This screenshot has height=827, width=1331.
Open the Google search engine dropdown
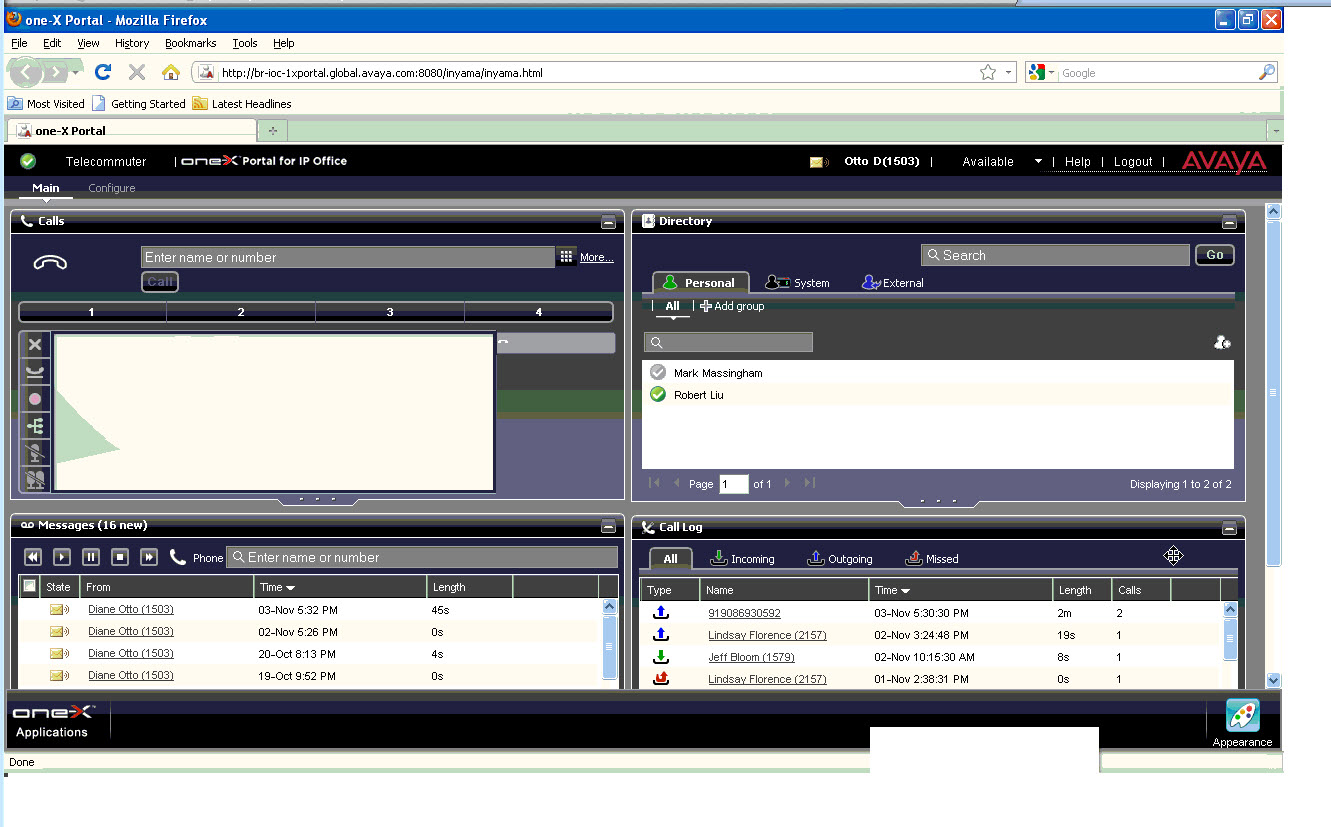click(x=1041, y=72)
